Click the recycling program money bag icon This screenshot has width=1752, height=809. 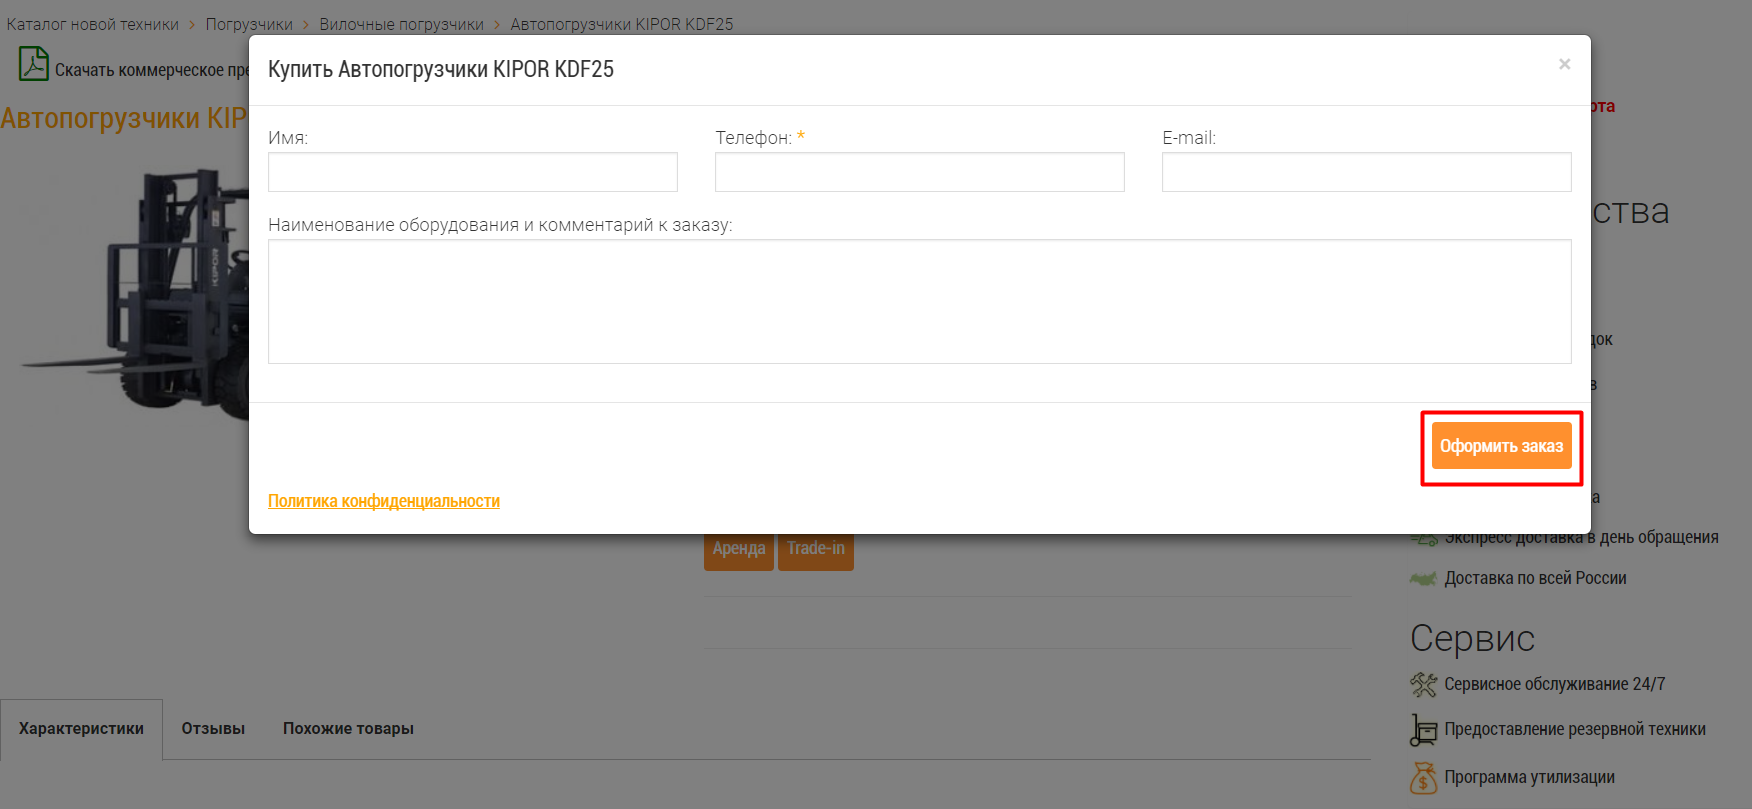[1423, 777]
